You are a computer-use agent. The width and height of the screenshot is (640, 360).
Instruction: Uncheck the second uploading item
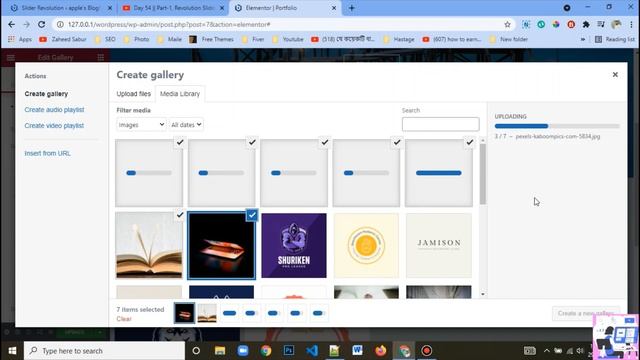click(252, 142)
